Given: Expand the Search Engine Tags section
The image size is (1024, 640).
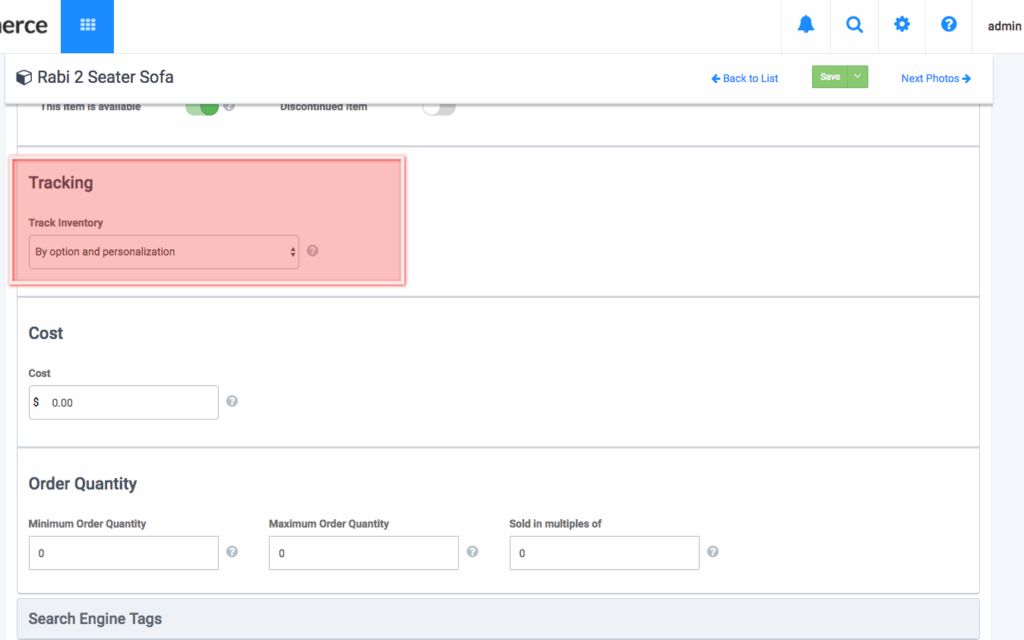Looking at the screenshot, I should point(498,619).
